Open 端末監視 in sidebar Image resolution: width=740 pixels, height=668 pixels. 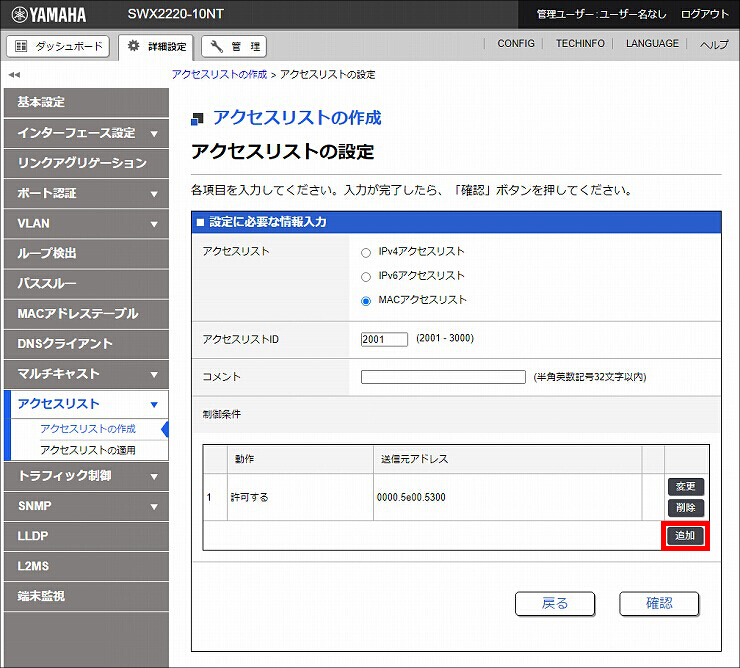[x=86, y=597]
